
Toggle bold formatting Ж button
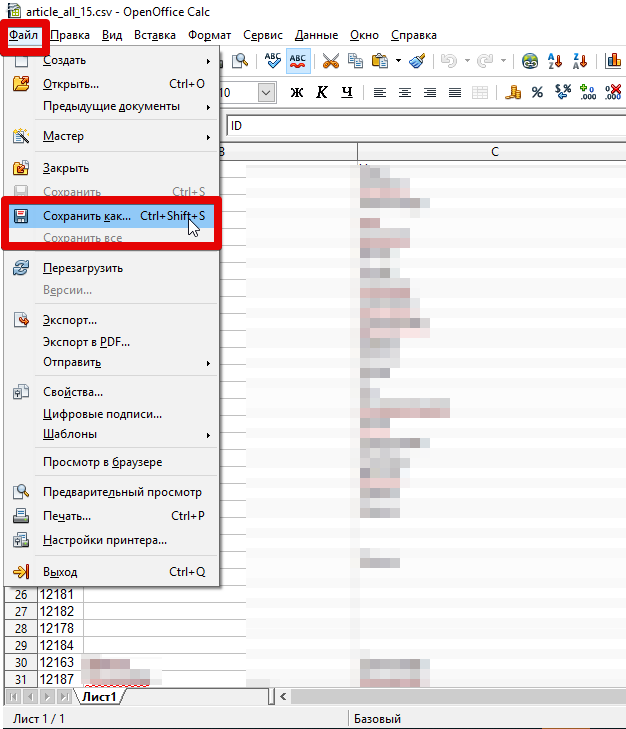[297, 93]
